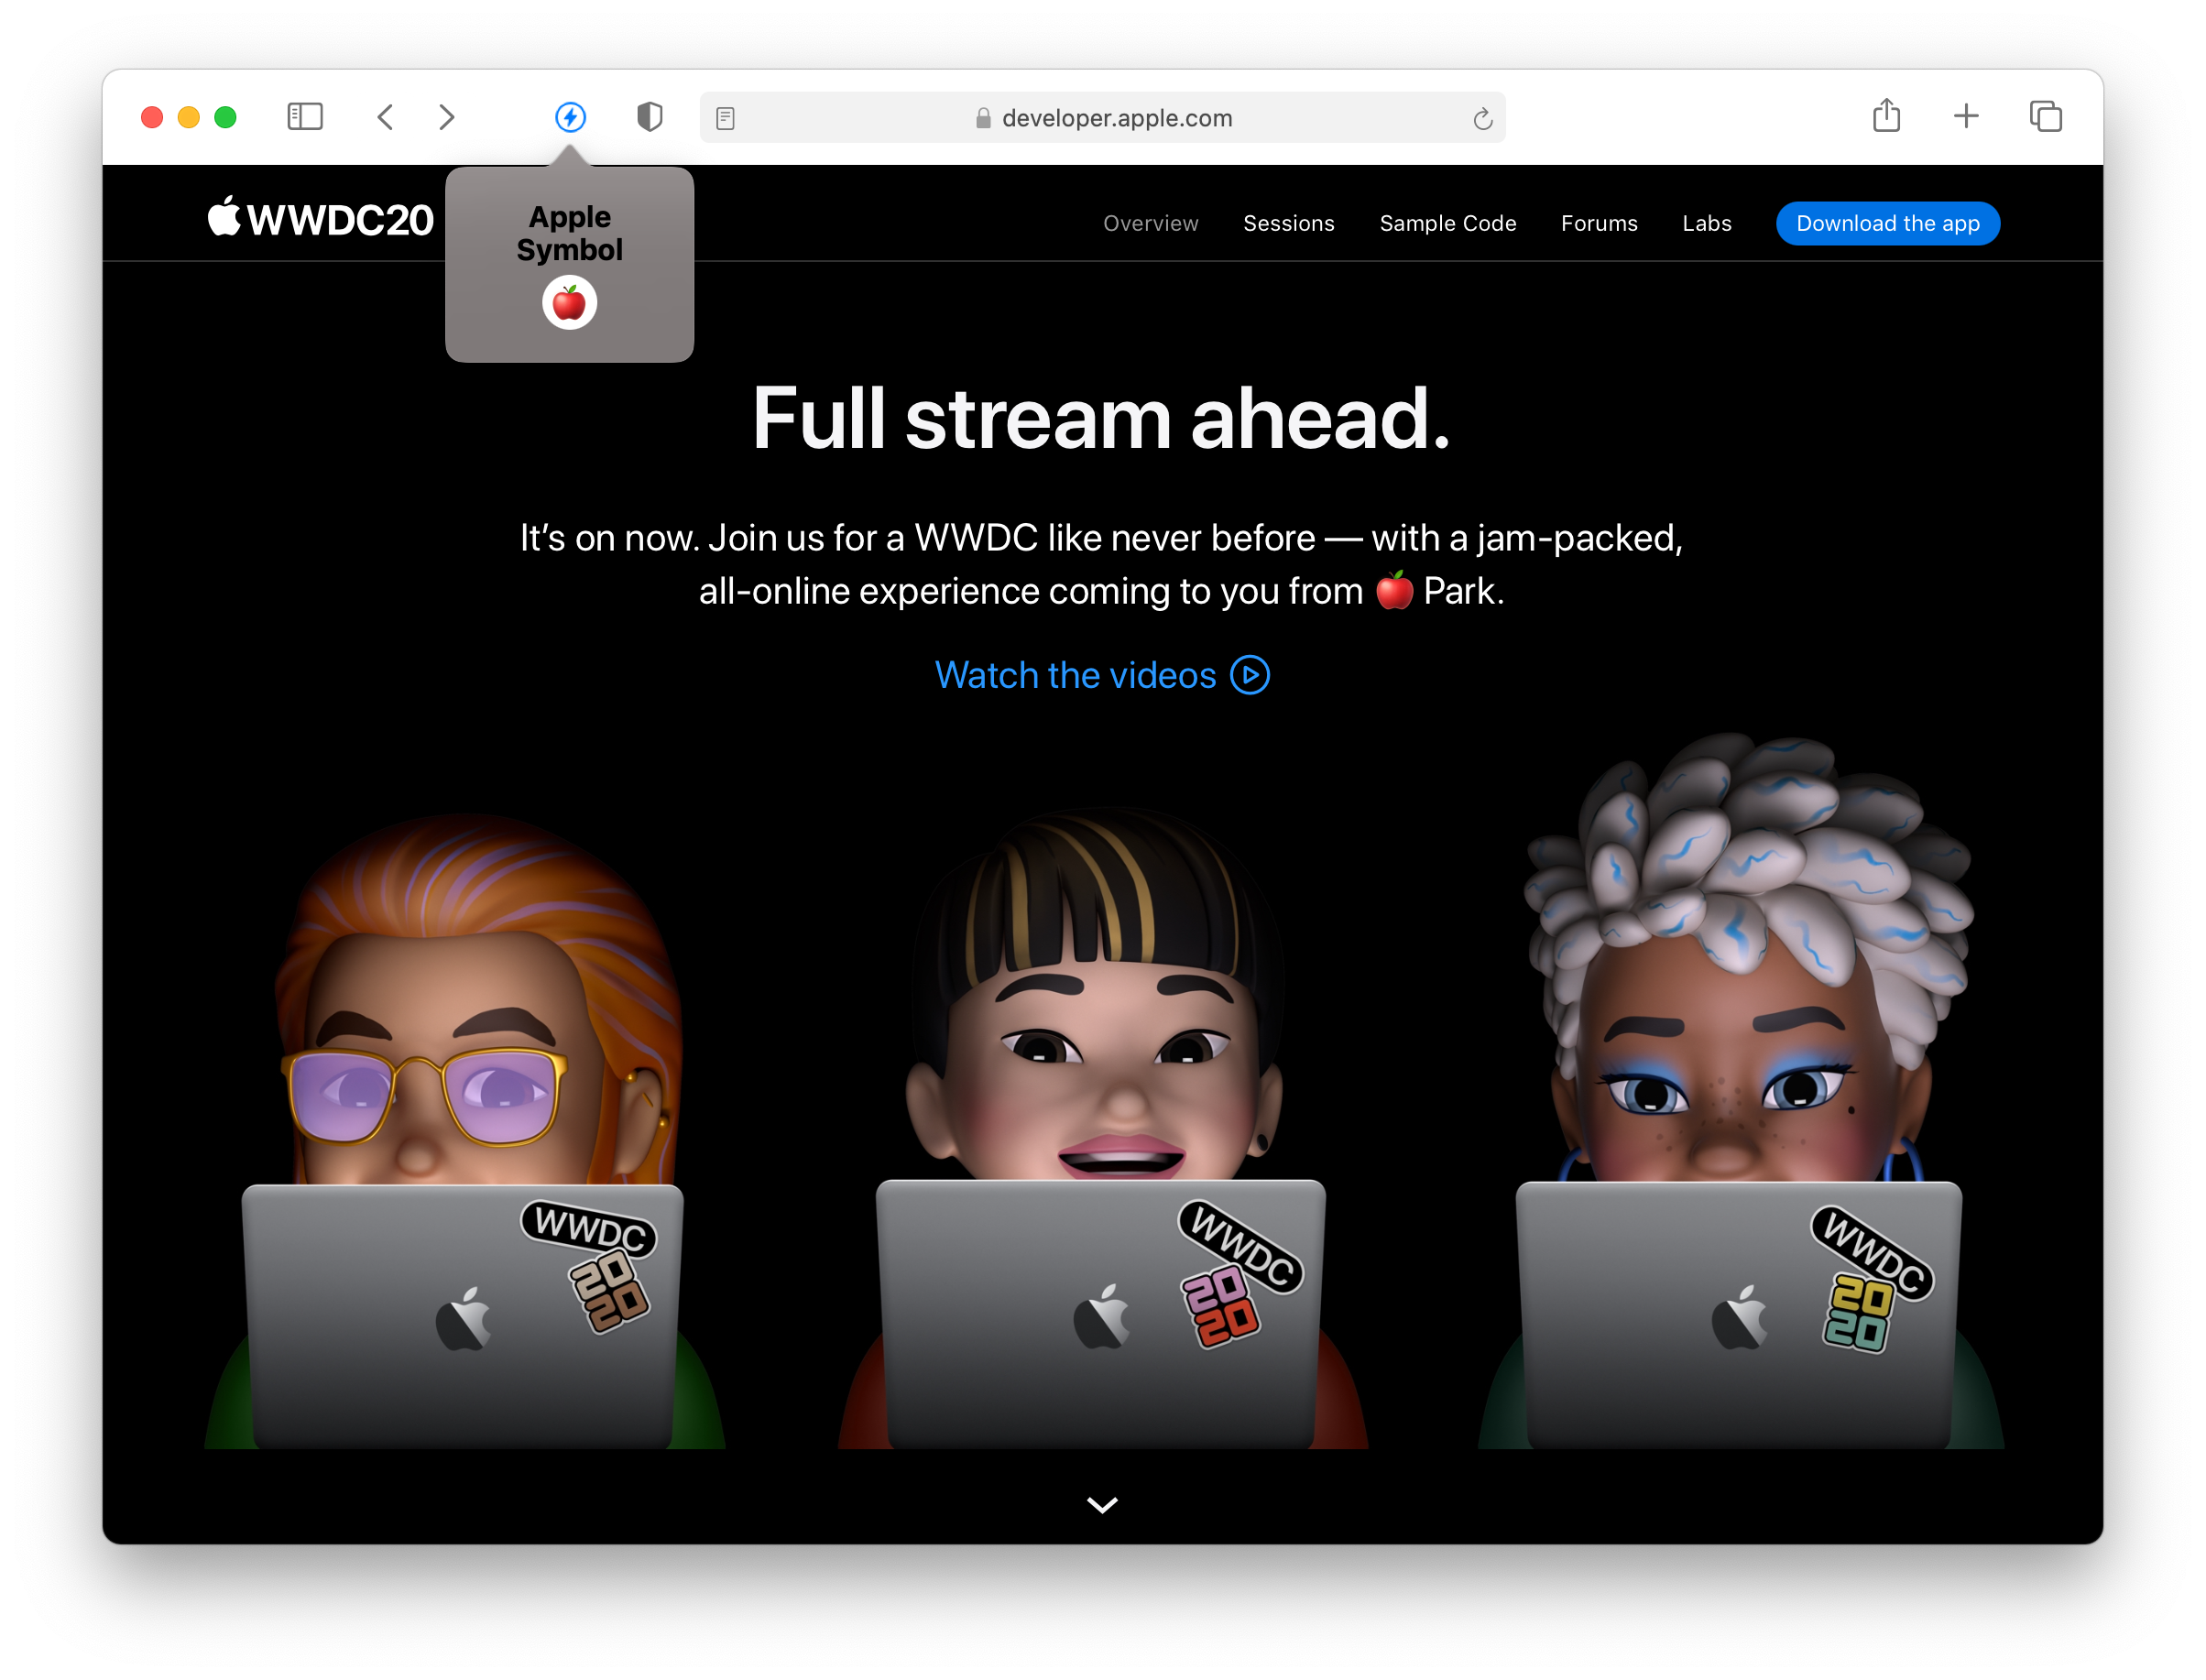Open the Privacy Report shield icon

[649, 117]
